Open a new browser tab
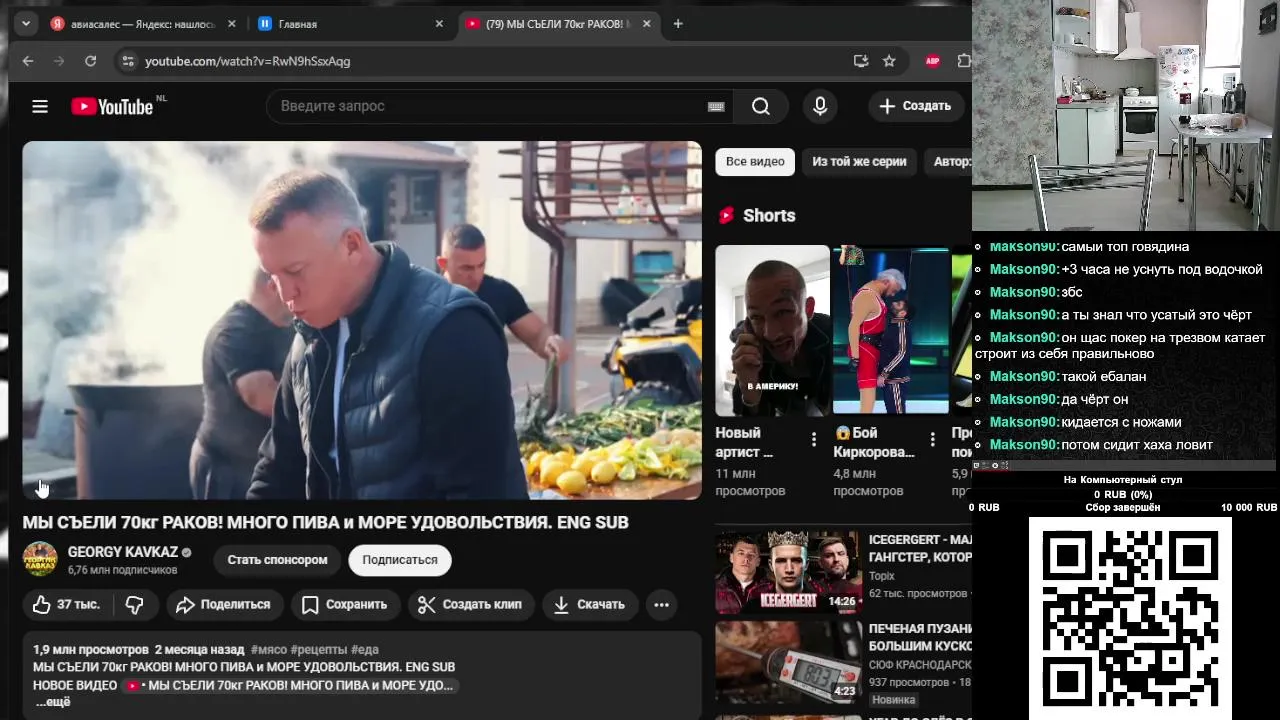 point(678,24)
